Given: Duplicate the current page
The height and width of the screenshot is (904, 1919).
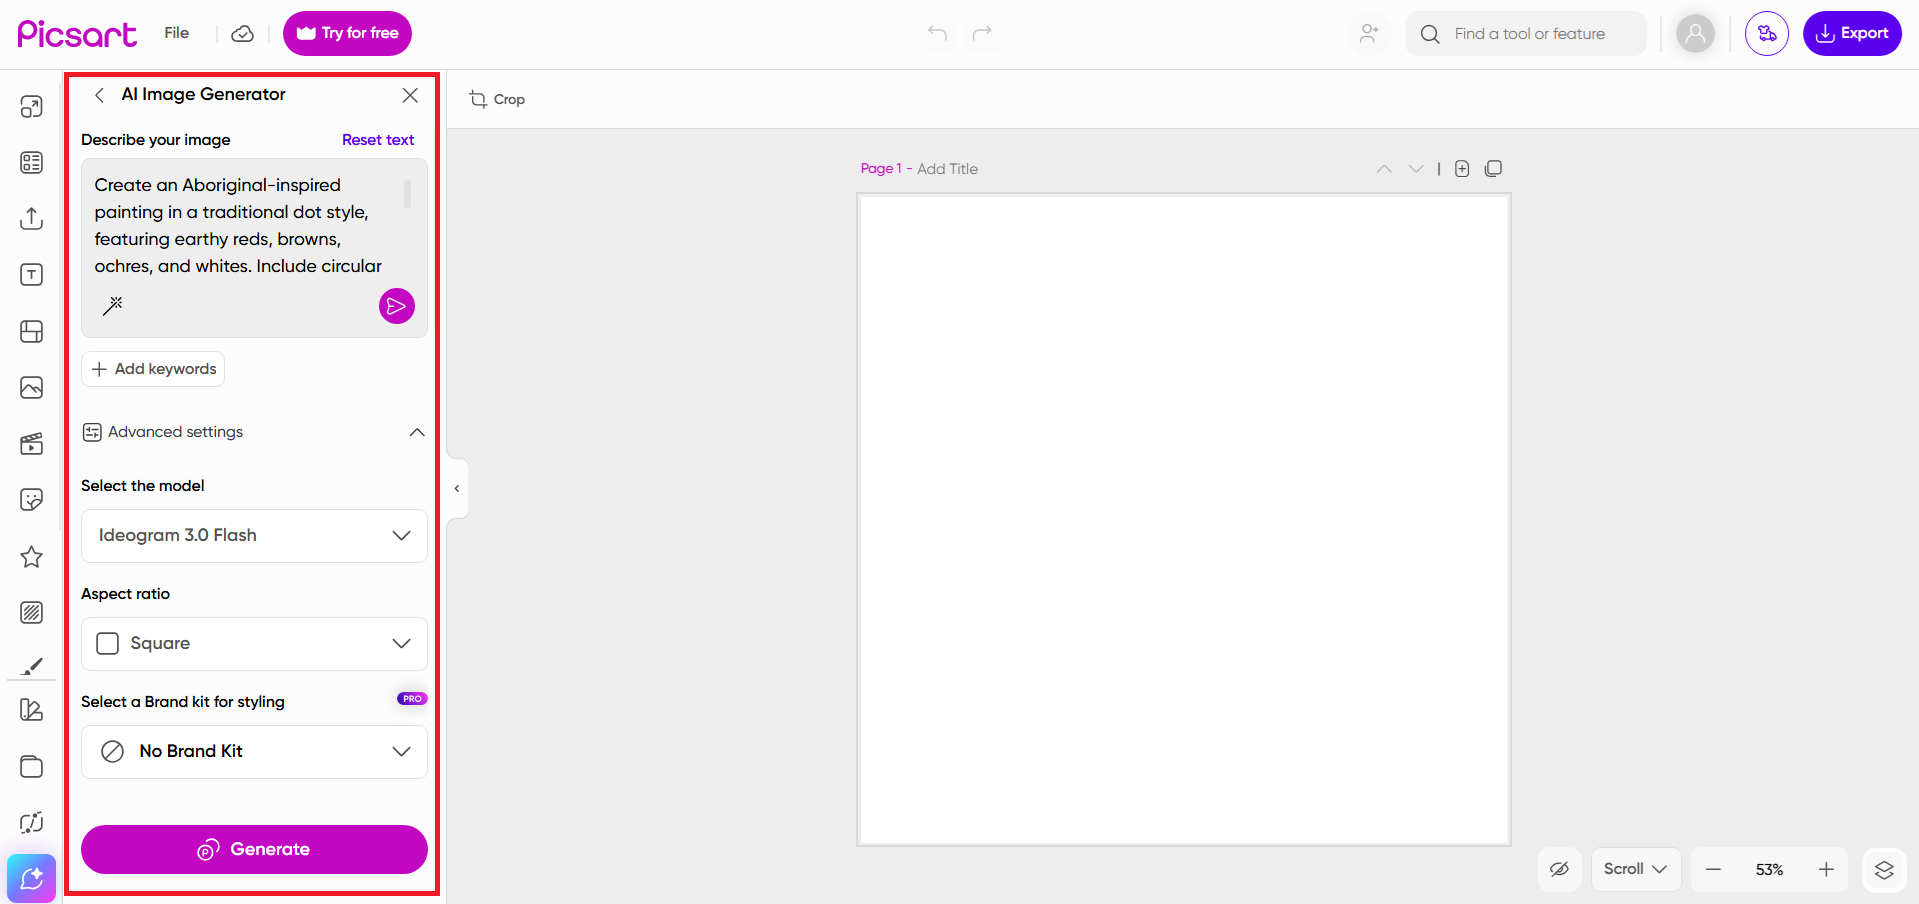Looking at the screenshot, I should 1493,169.
